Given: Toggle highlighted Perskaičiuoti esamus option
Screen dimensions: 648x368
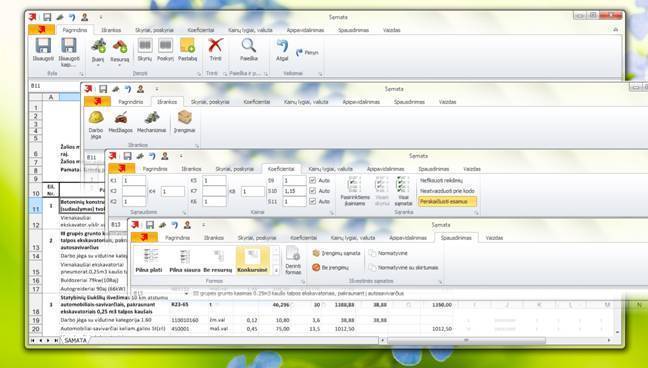Looking at the screenshot, I should tap(447, 201).
